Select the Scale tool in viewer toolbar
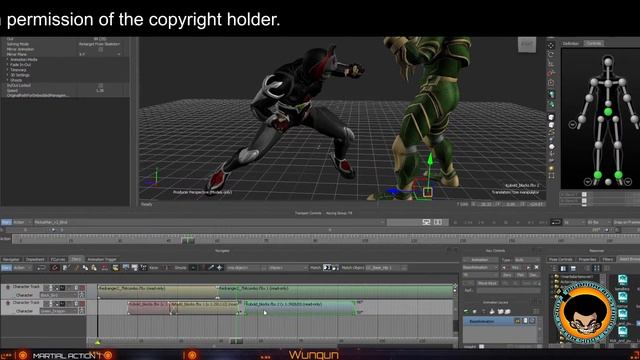The image size is (640, 360). tap(551, 64)
